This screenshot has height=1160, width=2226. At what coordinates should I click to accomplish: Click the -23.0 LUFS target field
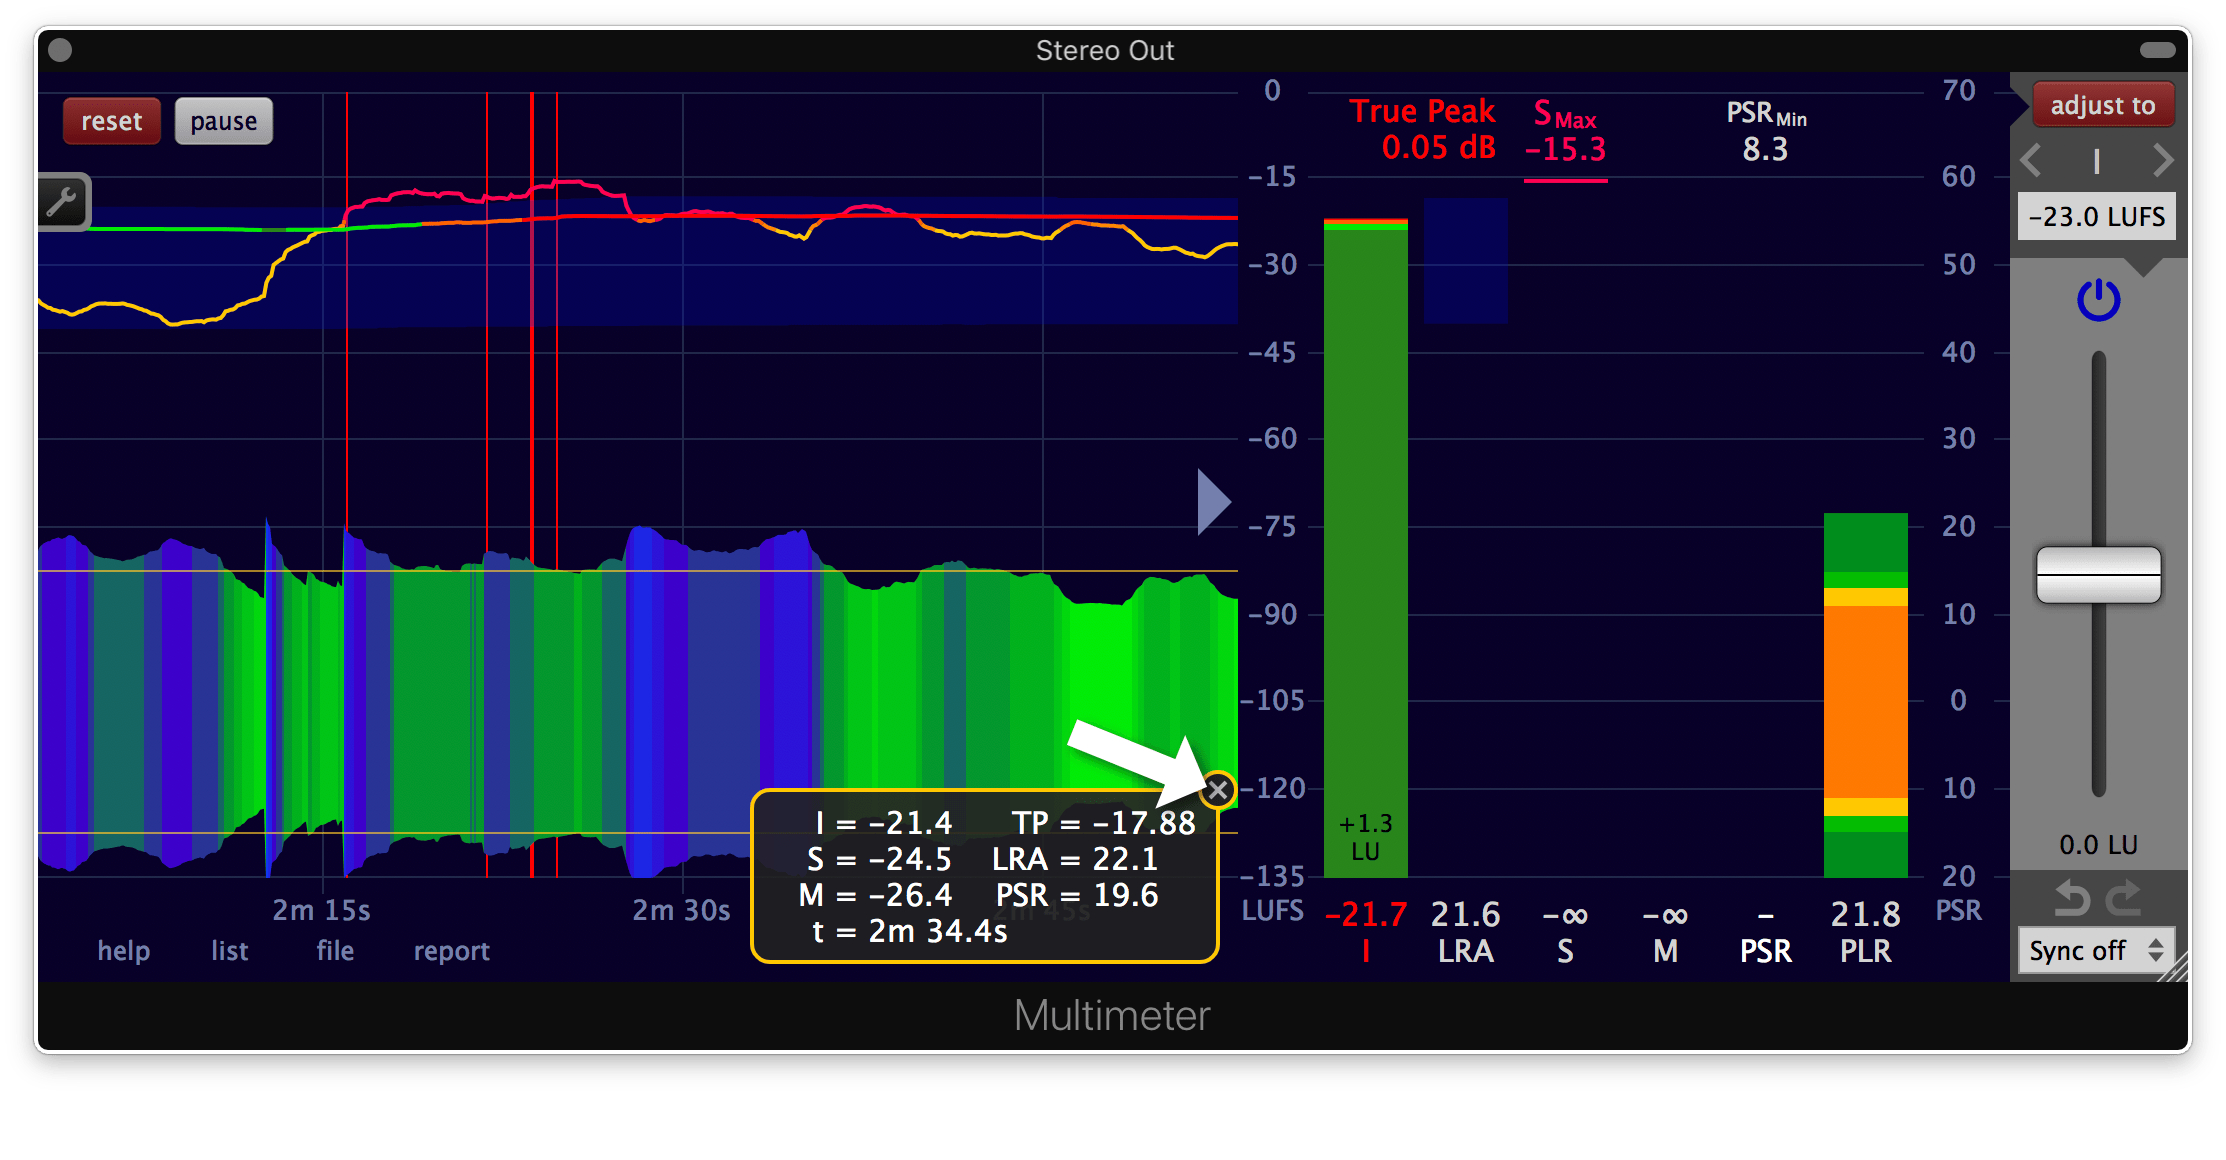pyautogui.click(x=2097, y=217)
